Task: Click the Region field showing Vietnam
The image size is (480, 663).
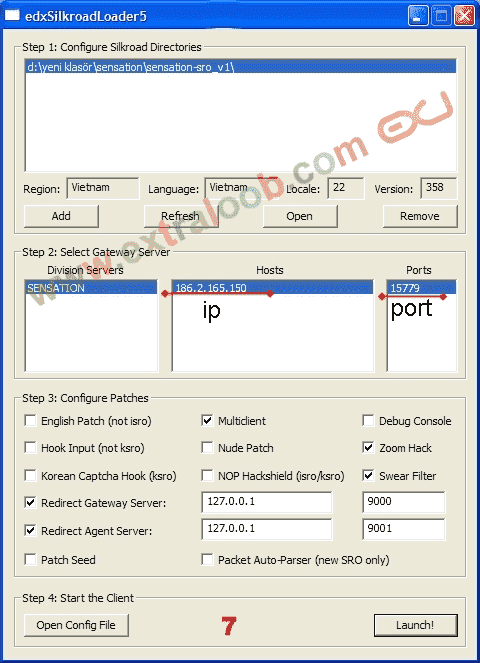Action: click(x=103, y=188)
